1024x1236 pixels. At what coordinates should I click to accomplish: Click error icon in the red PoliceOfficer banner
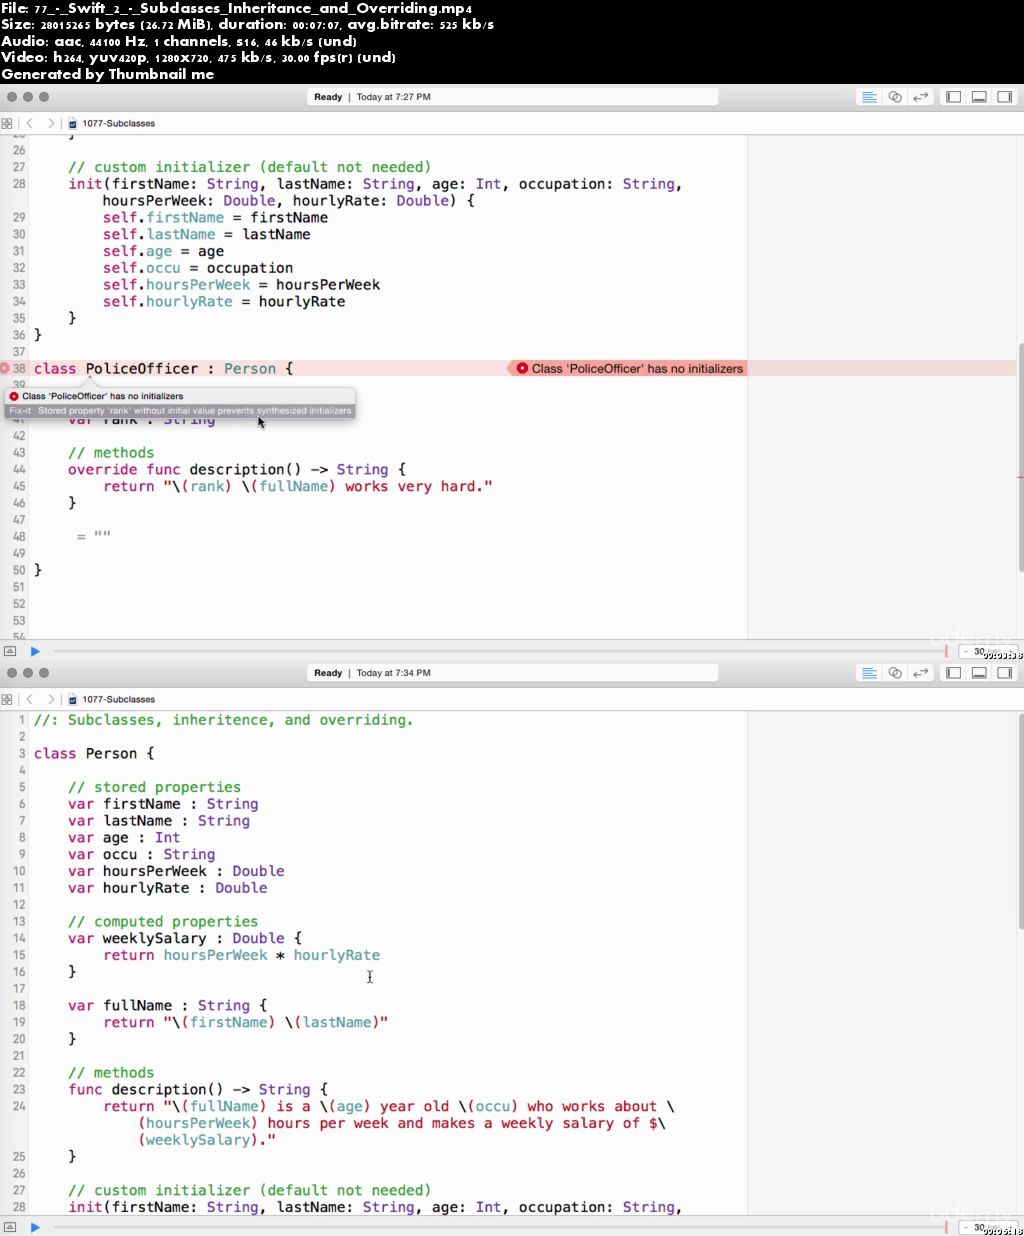tap(522, 368)
